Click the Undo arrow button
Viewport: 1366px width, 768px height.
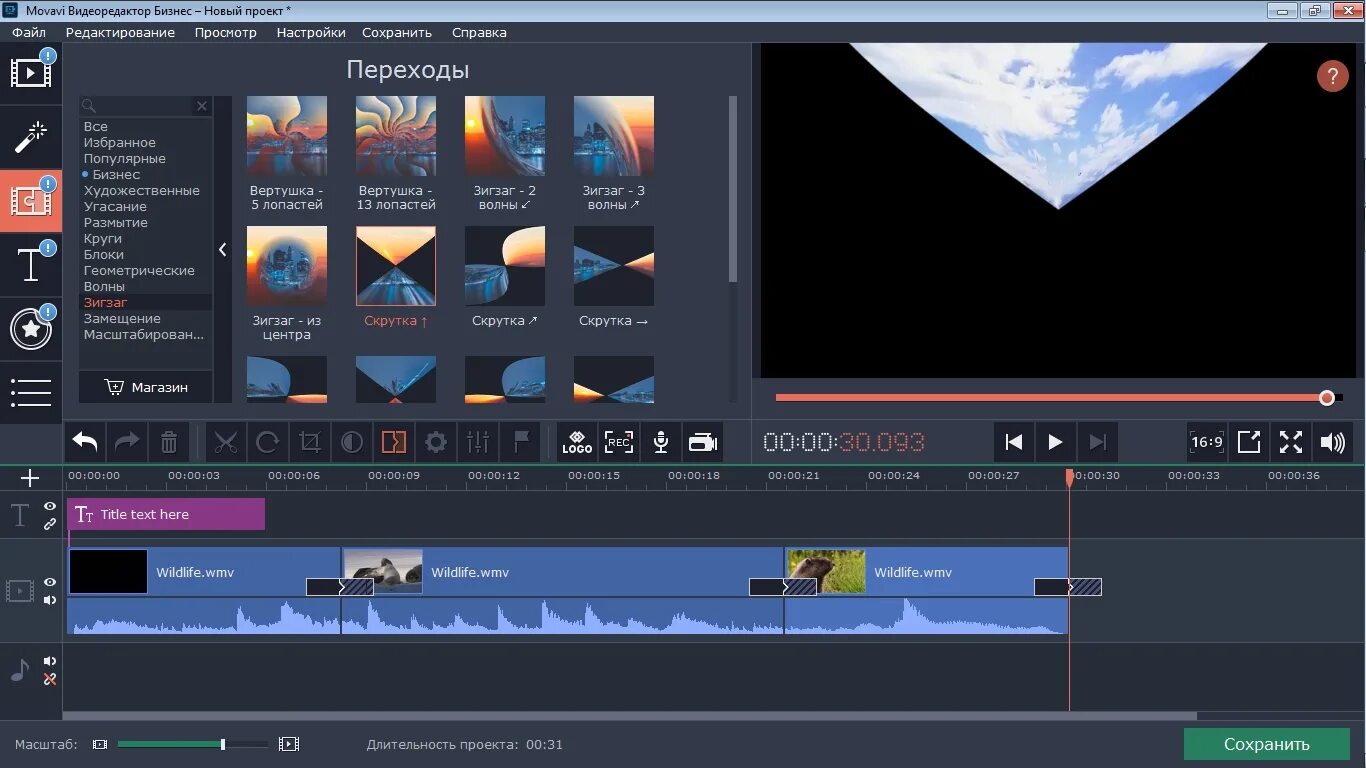85,442
